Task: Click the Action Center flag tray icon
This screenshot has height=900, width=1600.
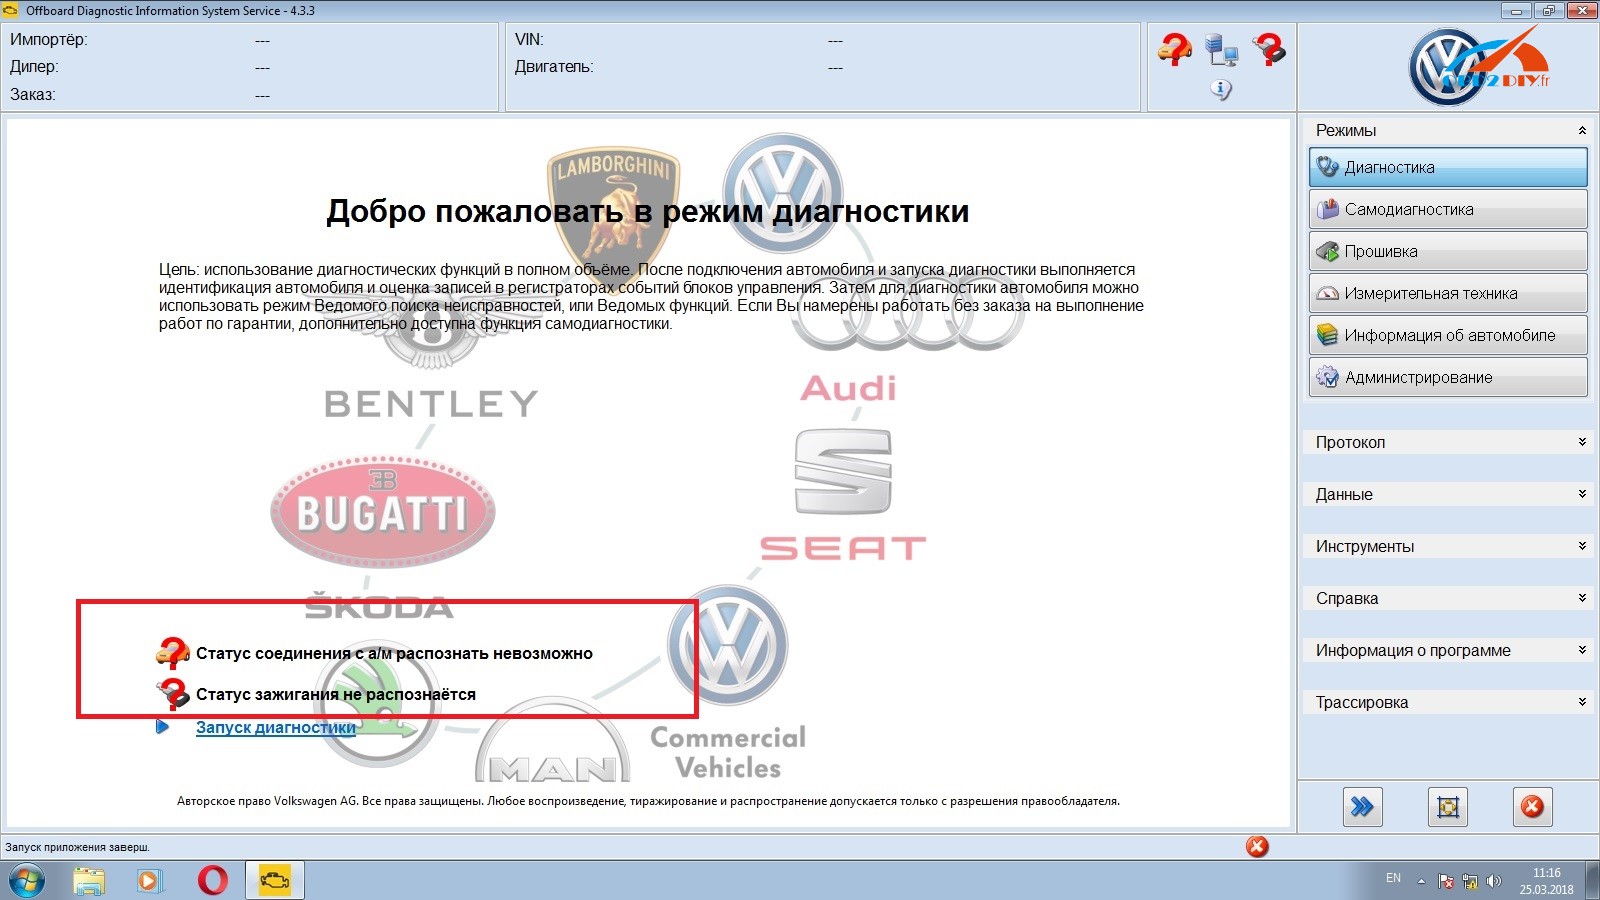Action: [1446, 881]
